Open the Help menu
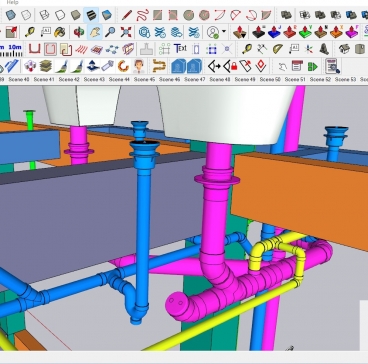368x364 pixels. click(13, 2)
